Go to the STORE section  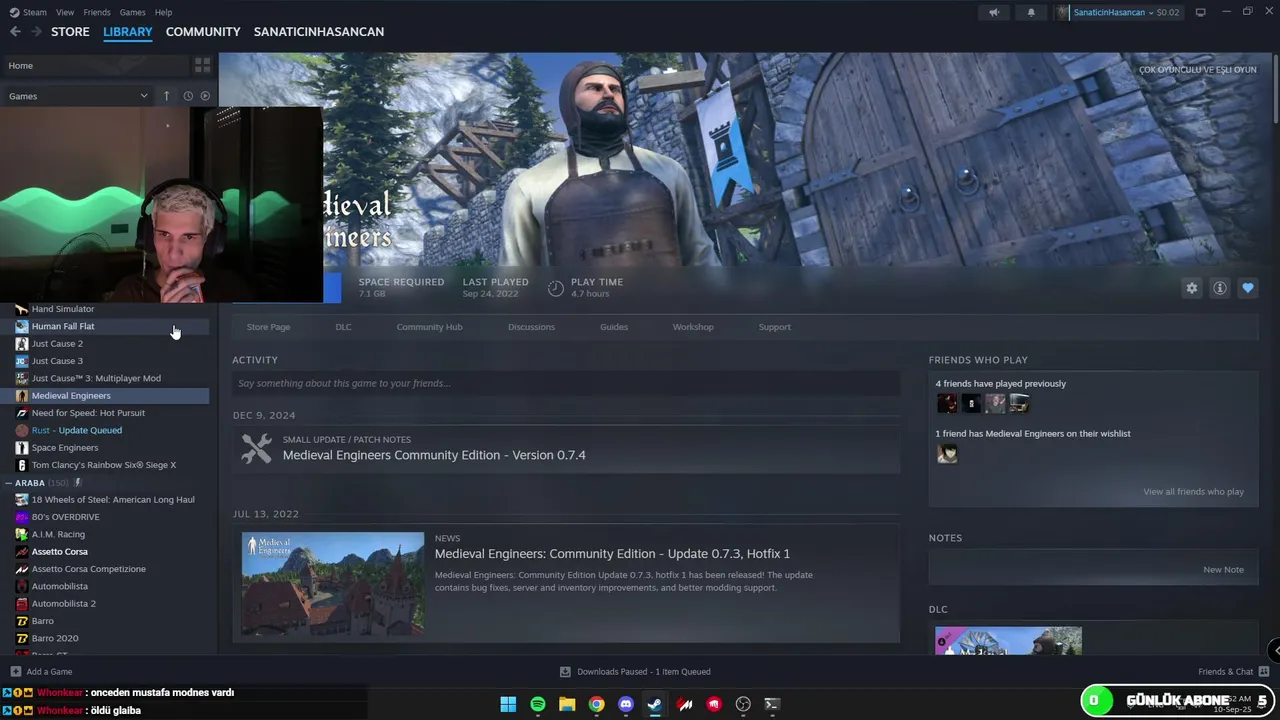pyautogui.click(x=70, y=32)
